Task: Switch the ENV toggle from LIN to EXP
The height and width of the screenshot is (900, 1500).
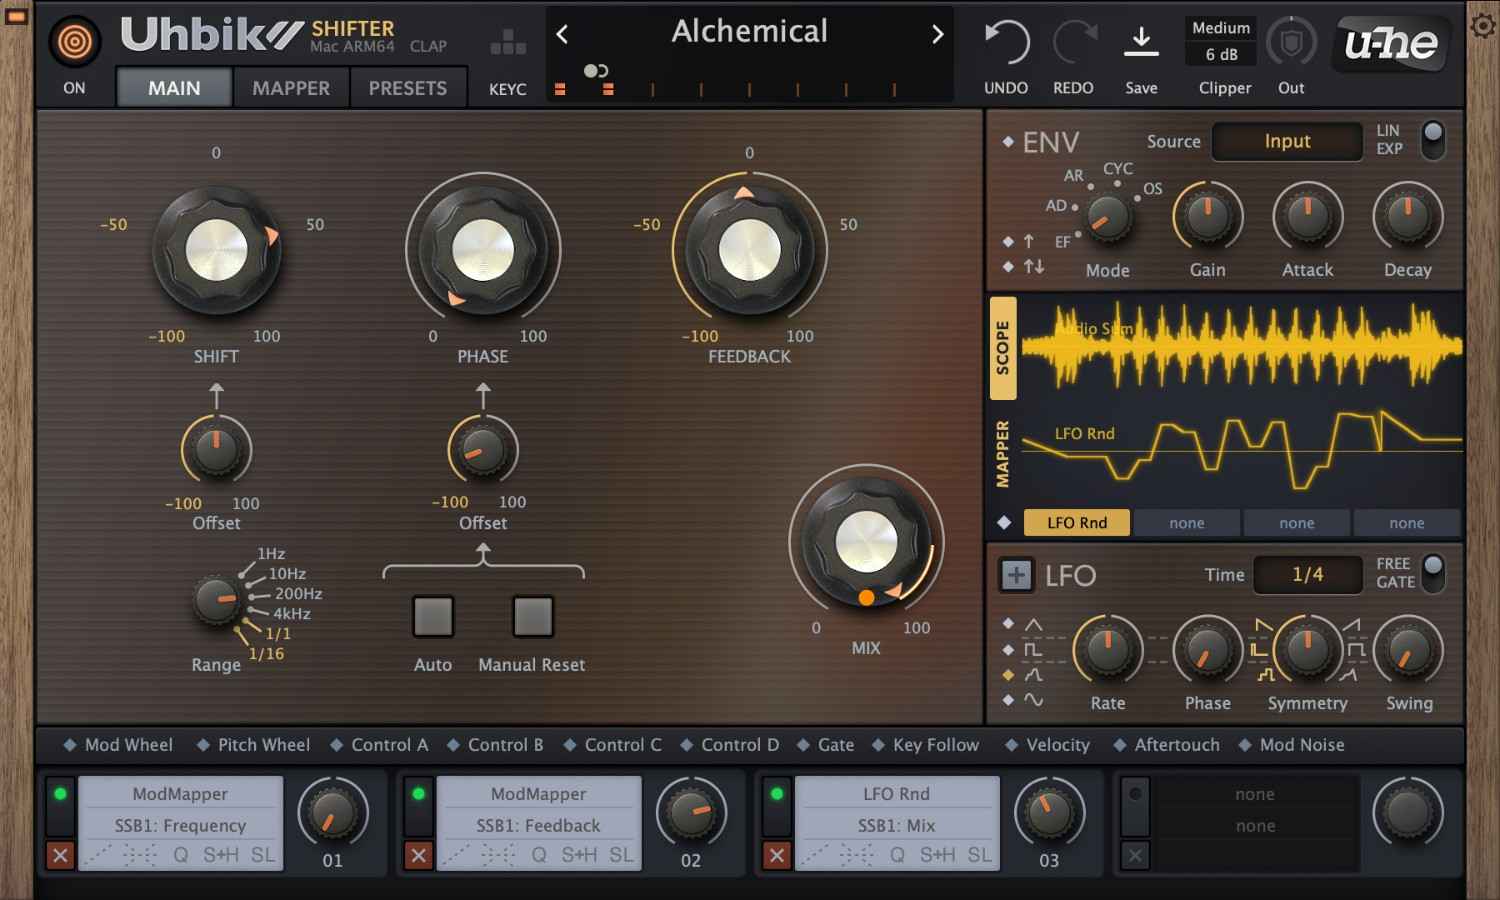Action: (1433, 140)
